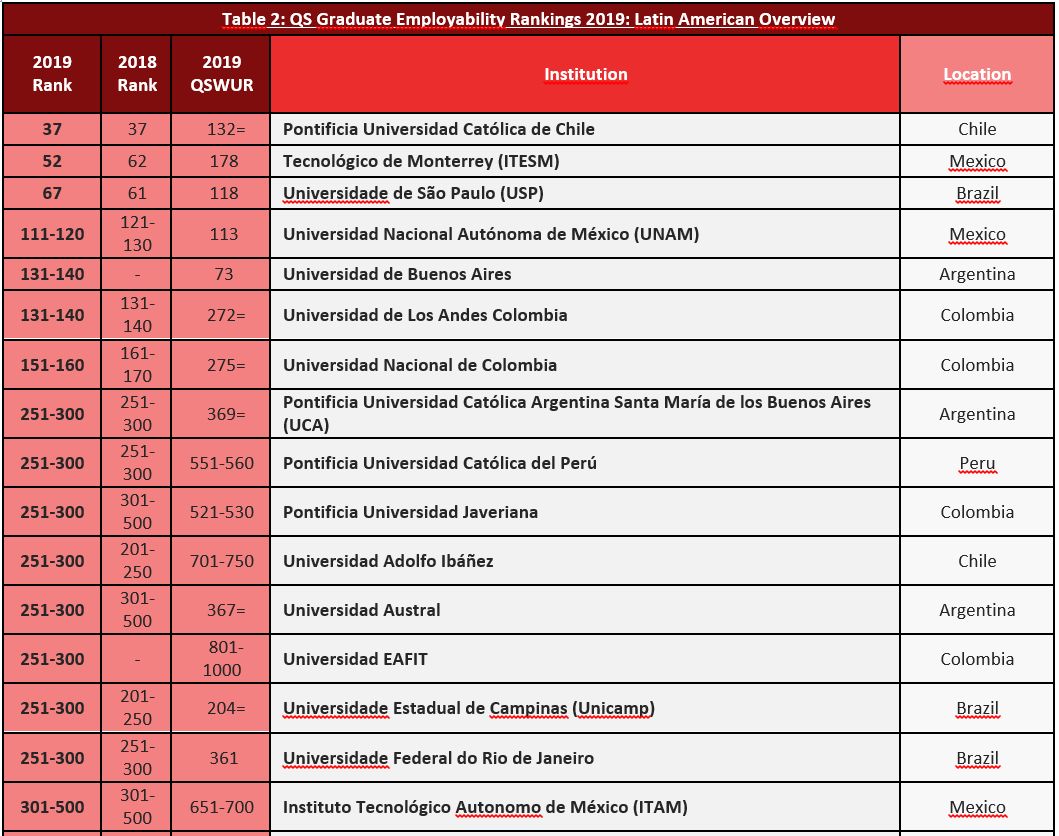Select 2019 rank '151-160' cell
This screenshot has width=1059, height=836.
click(52, 365)
